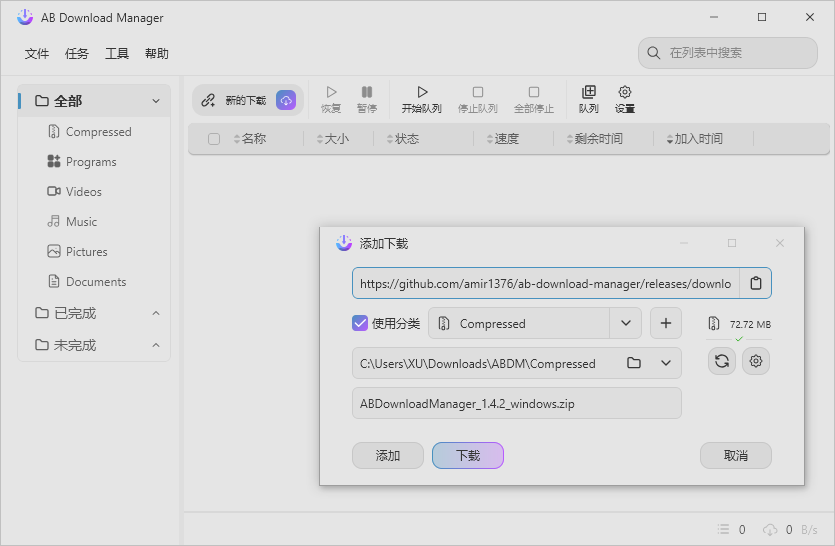Open the 帮助 menu
Viewport: 835px width, 546px height.
[157, 54]
